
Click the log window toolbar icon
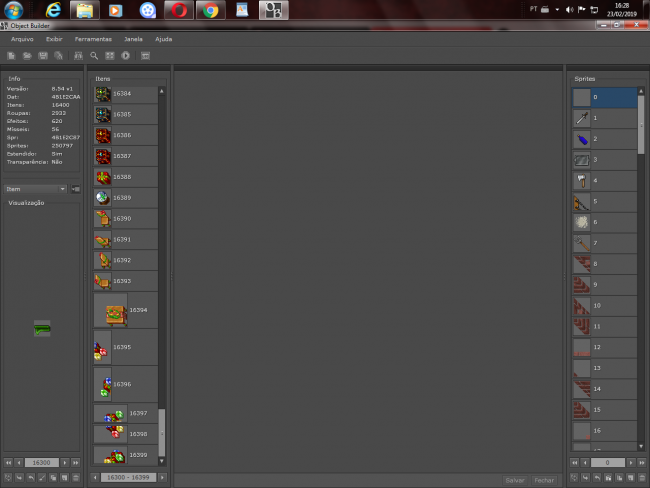(145, 56)
